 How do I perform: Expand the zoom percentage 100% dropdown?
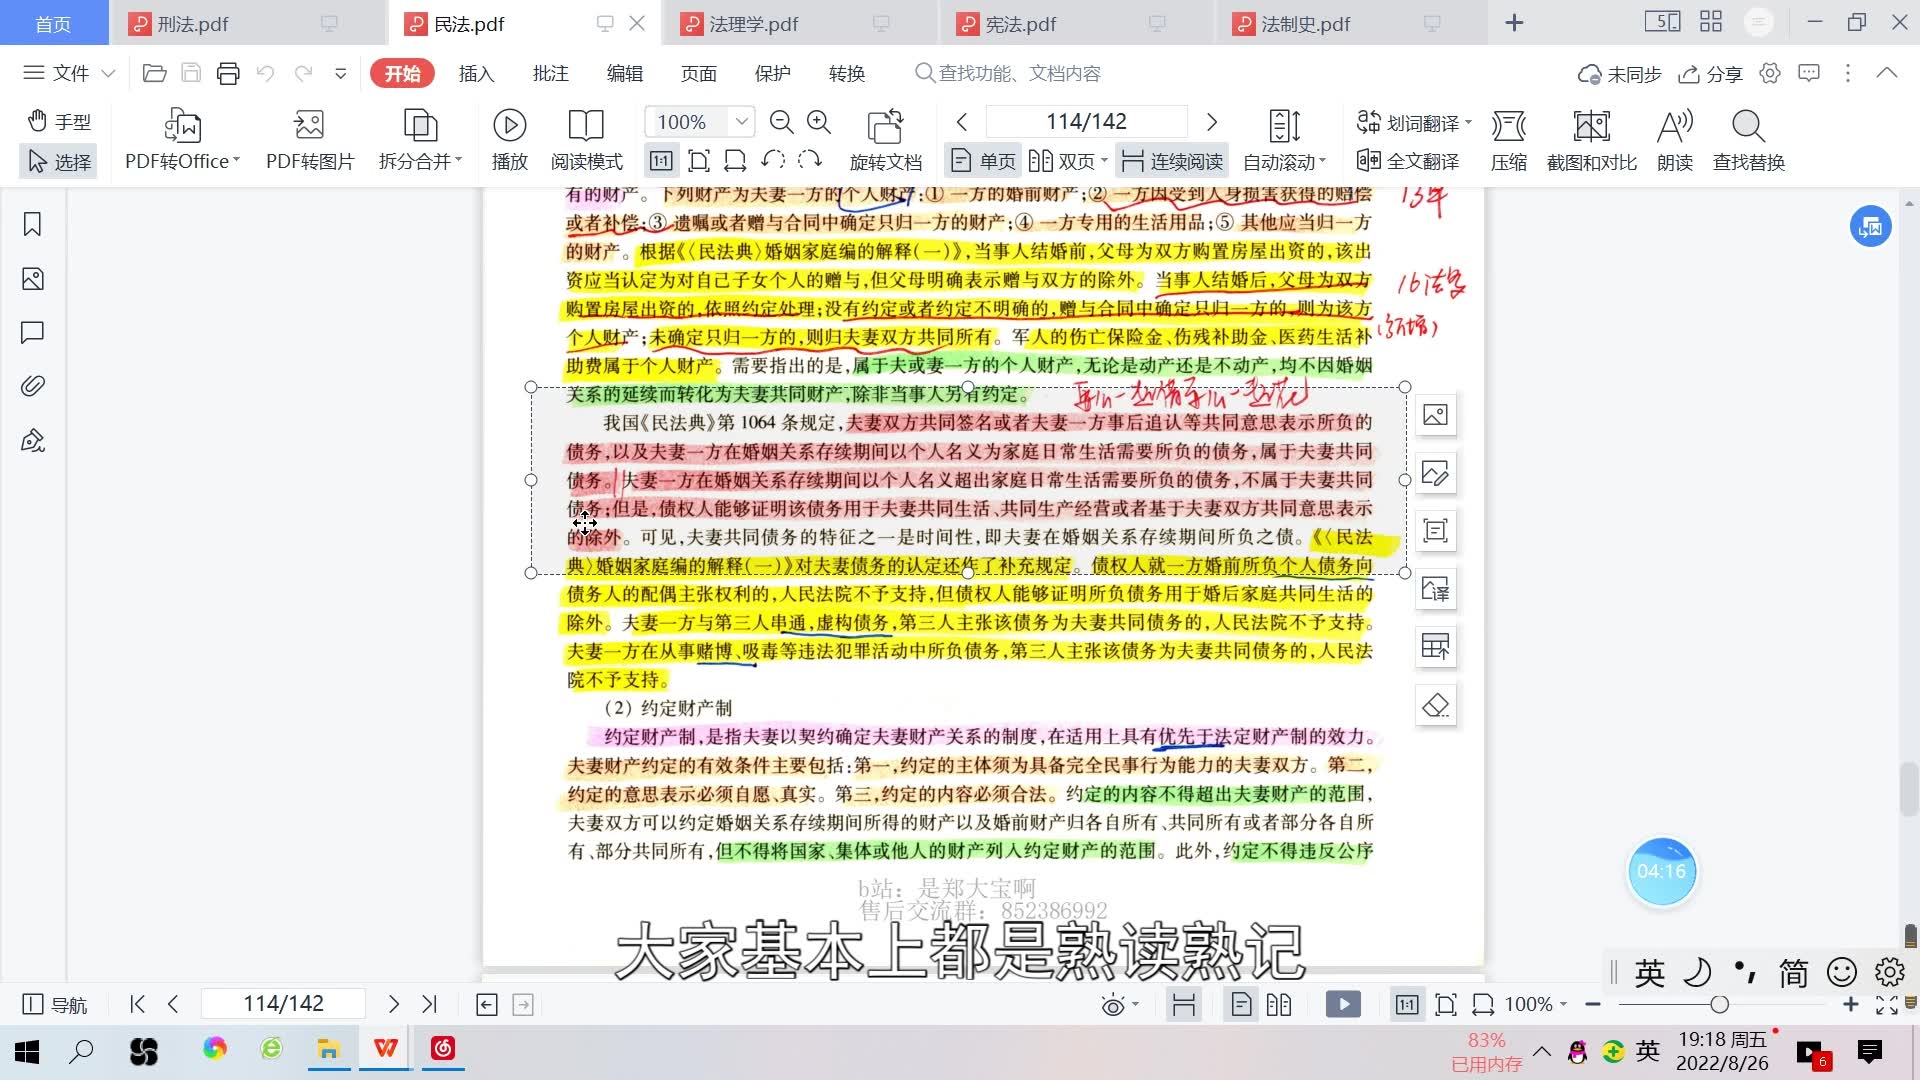(741, 122)
